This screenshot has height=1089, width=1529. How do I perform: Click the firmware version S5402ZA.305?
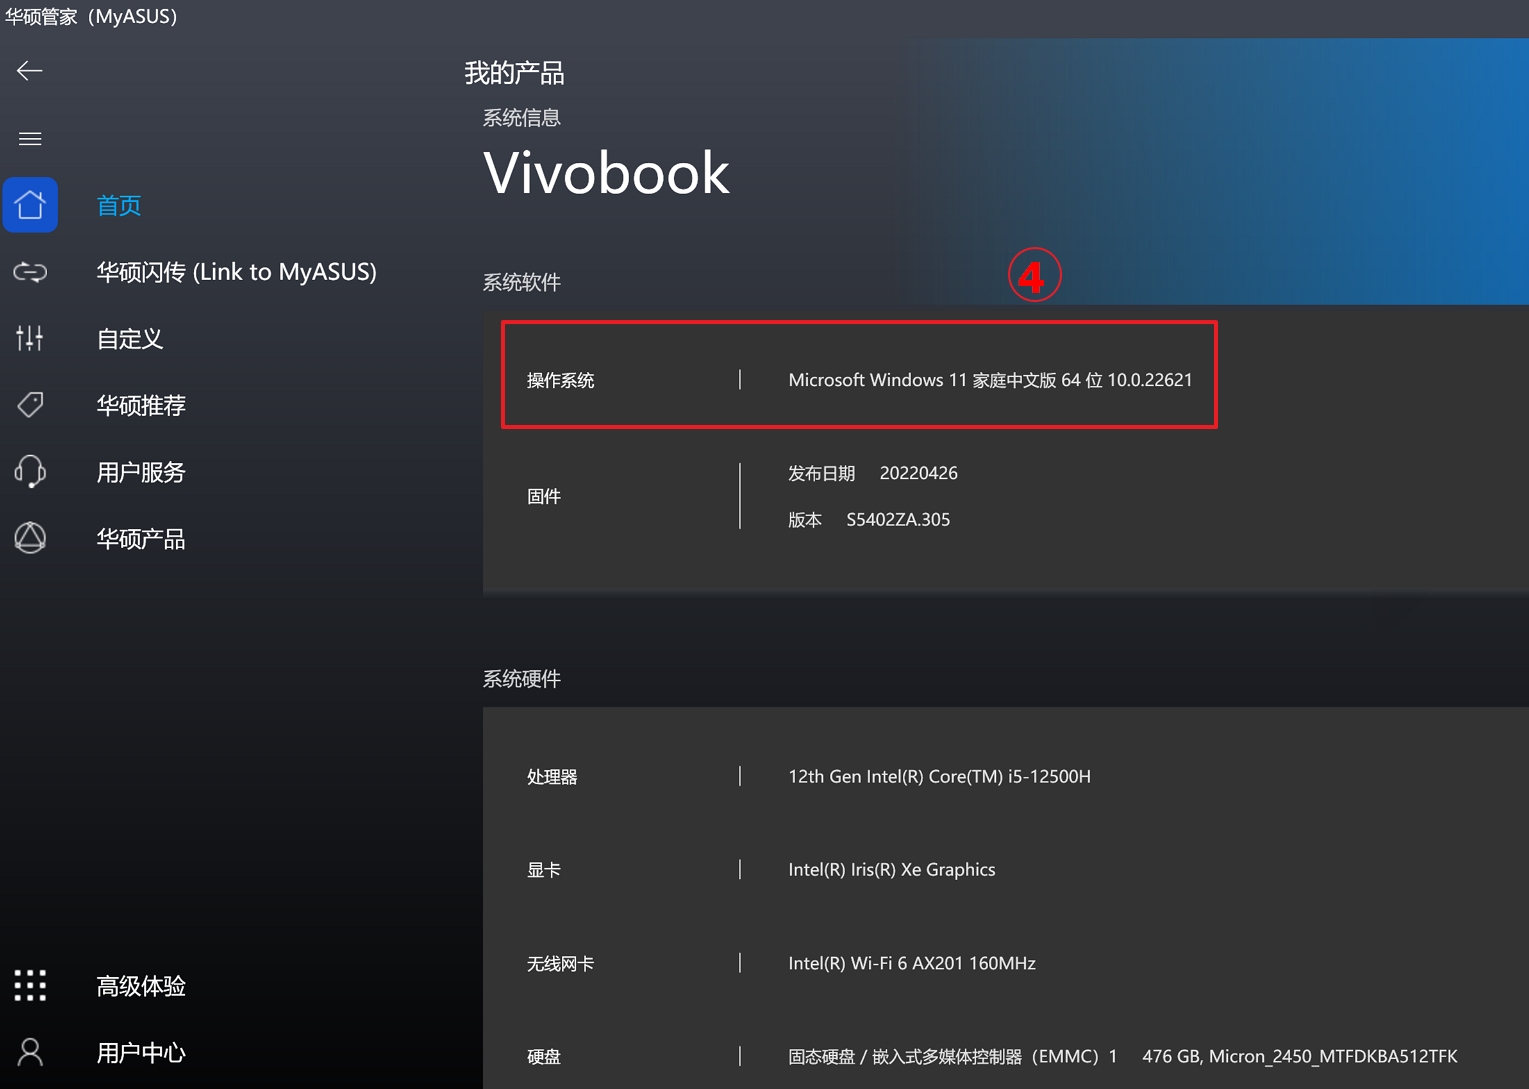898,519
